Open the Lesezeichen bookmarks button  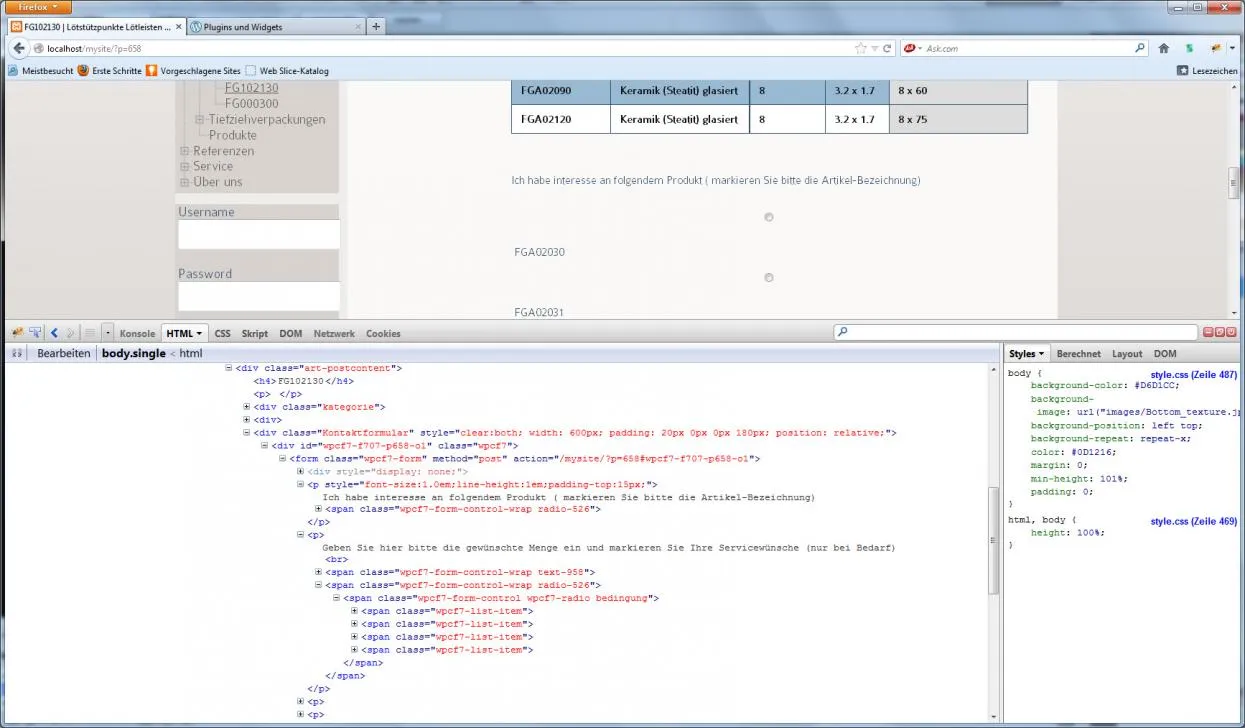click(1207, 71)
